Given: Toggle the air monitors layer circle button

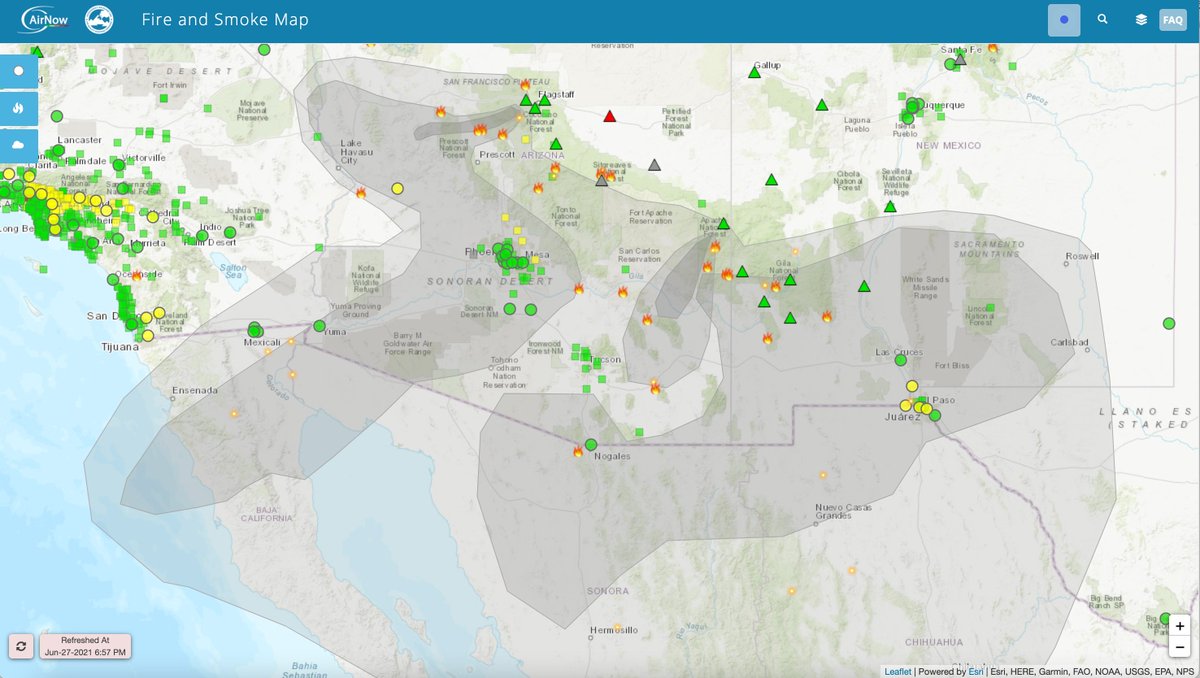Looking at the screenshot, I should 18,72.
